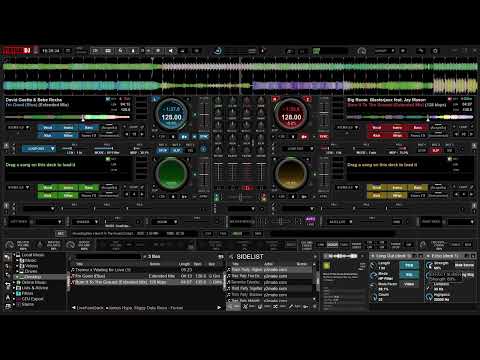Play deck 1 with the blue play button

[184, 137]
